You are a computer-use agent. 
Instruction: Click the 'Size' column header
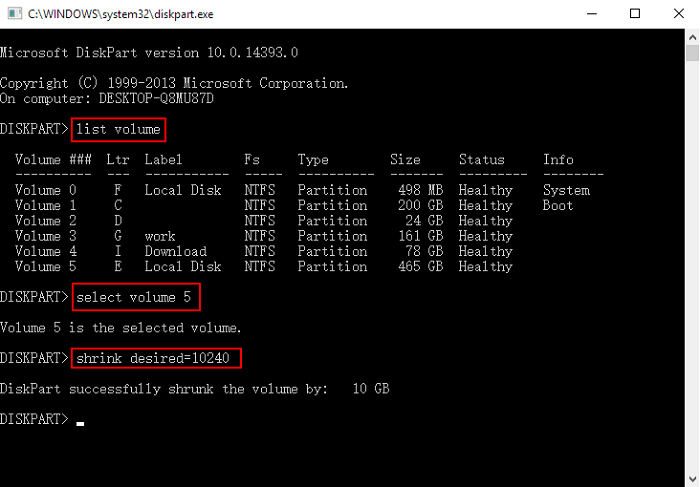[405, 160]
